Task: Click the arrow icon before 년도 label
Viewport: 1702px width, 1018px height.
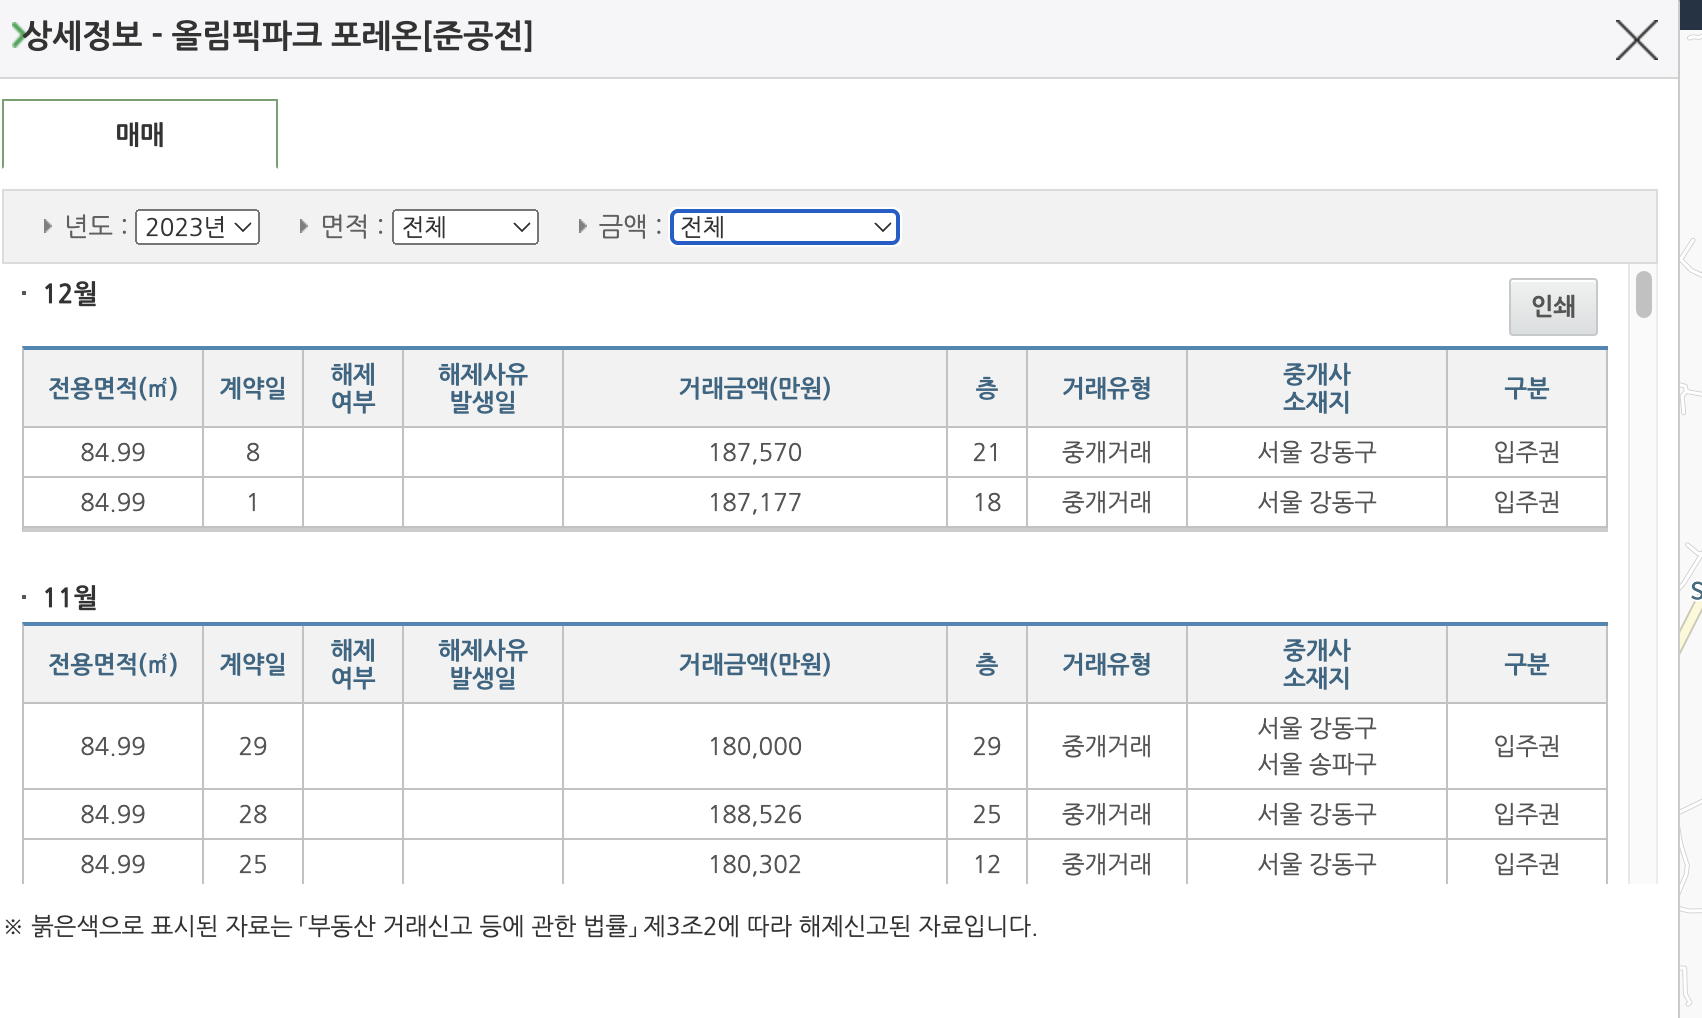Action: [46, 227]
